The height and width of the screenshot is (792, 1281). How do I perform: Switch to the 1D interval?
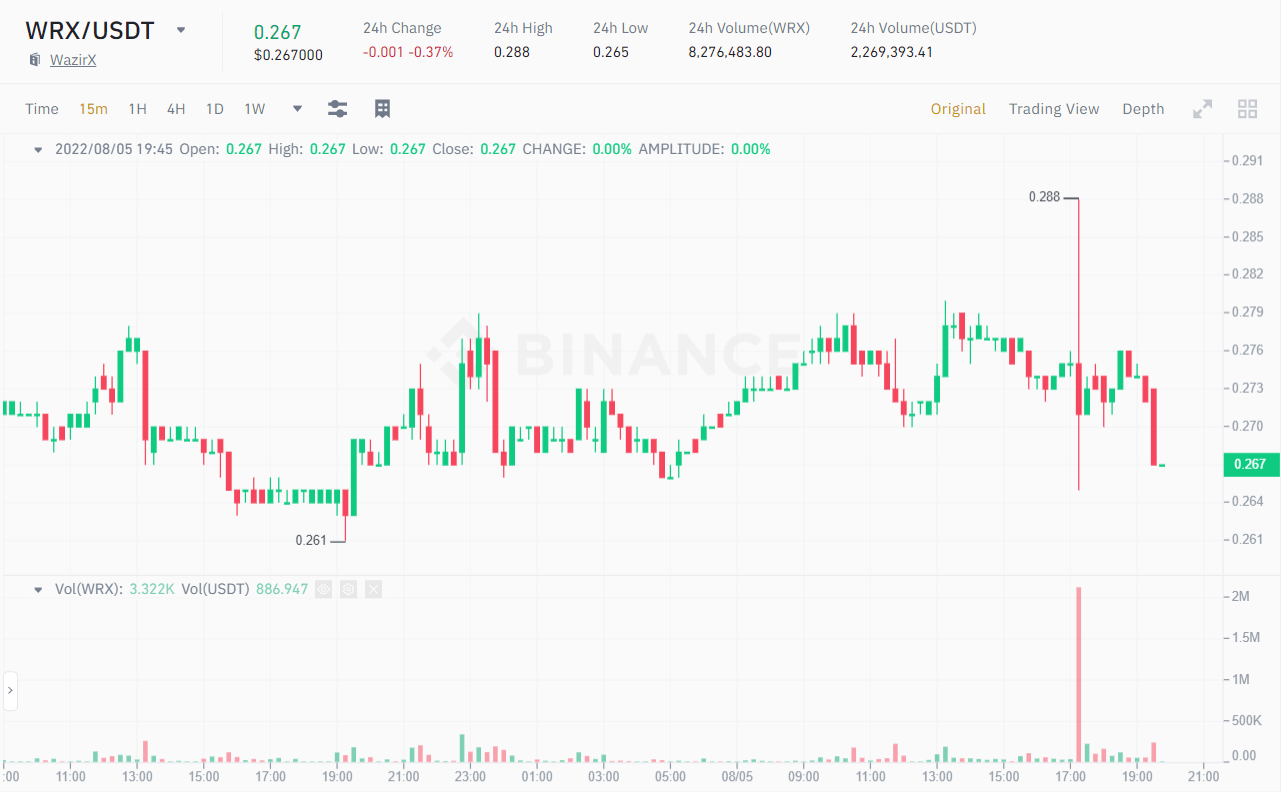click(x=214, y=109)
